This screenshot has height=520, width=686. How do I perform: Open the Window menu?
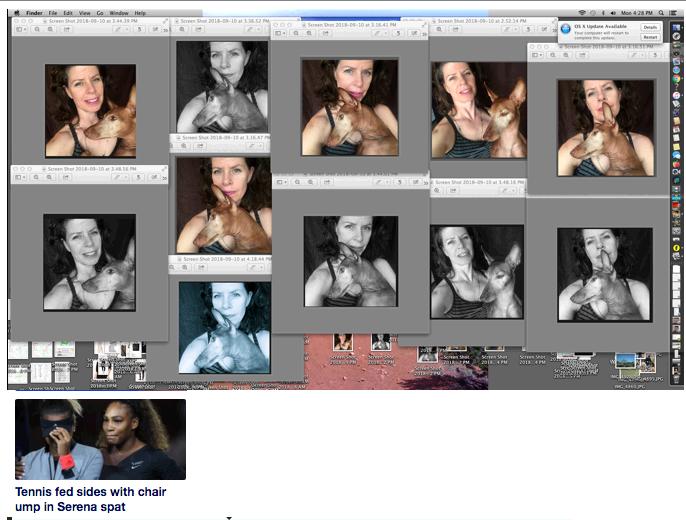coord(119,13)
